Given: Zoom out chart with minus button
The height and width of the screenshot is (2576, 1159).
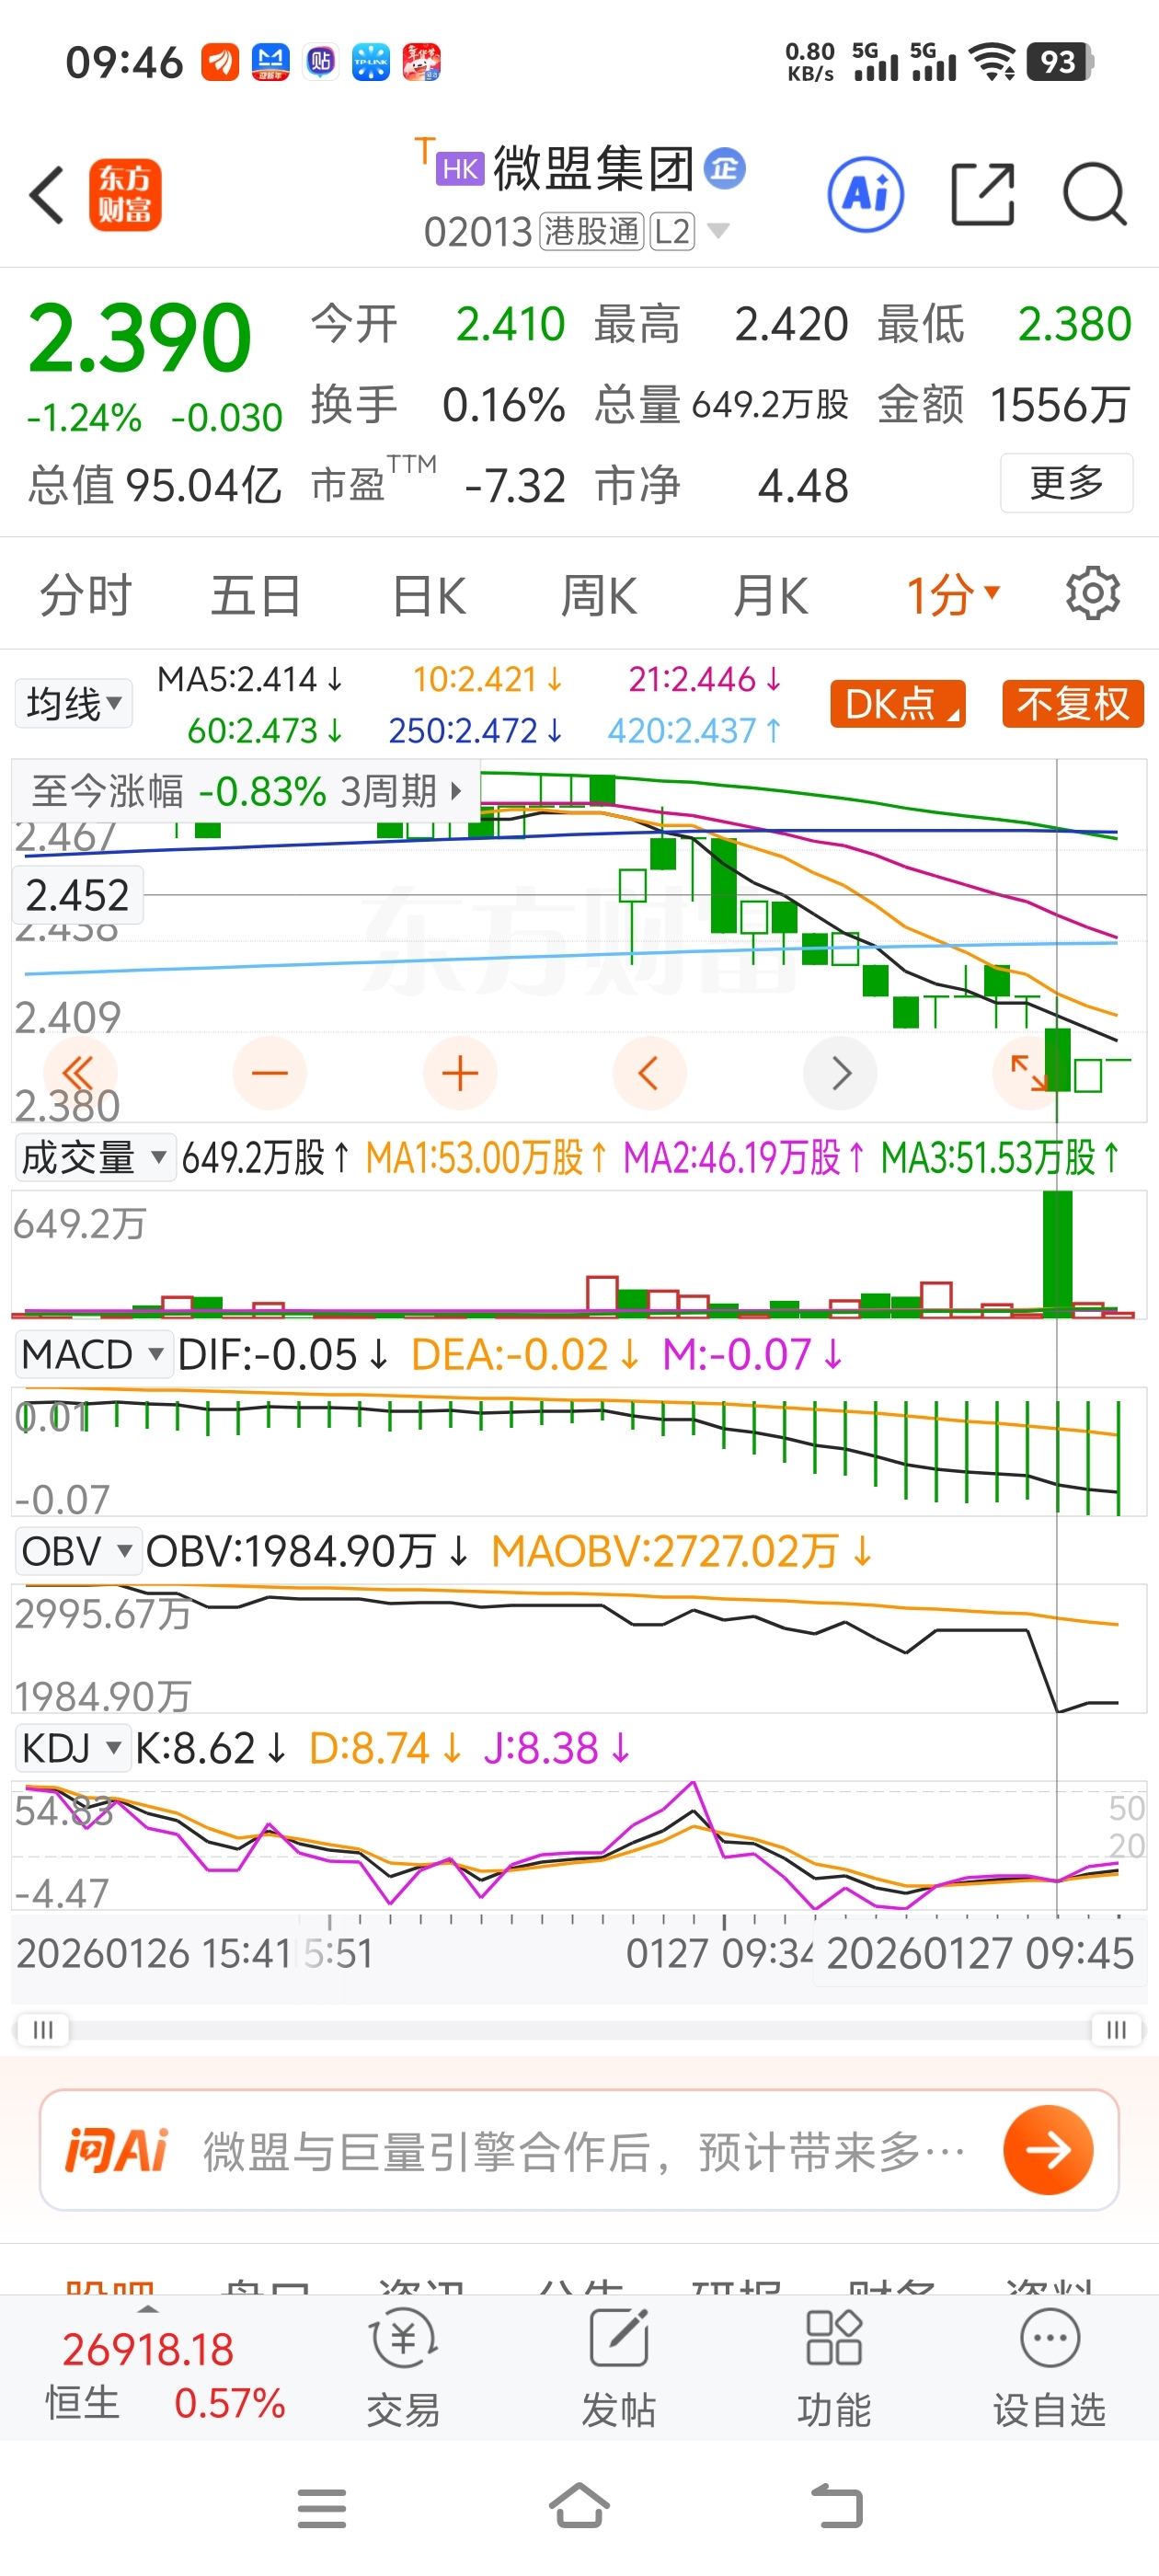Looking at the screenshot, I should pyautogui.click(x=269, y=1073).
